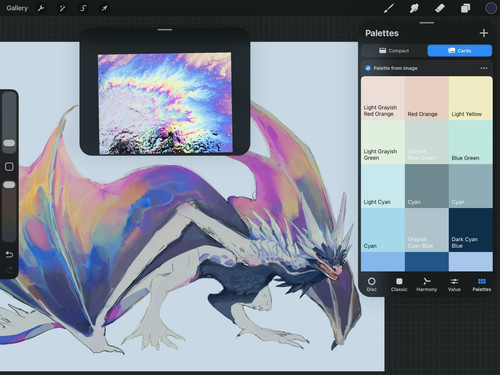
Task: Click the brush opacity slider handle
Action: coord(9,185)
